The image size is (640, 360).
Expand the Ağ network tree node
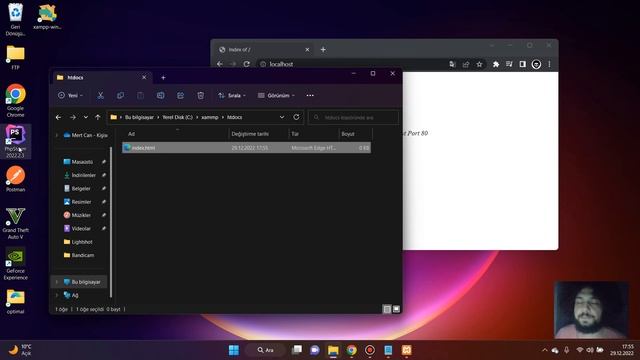[57, 295]
